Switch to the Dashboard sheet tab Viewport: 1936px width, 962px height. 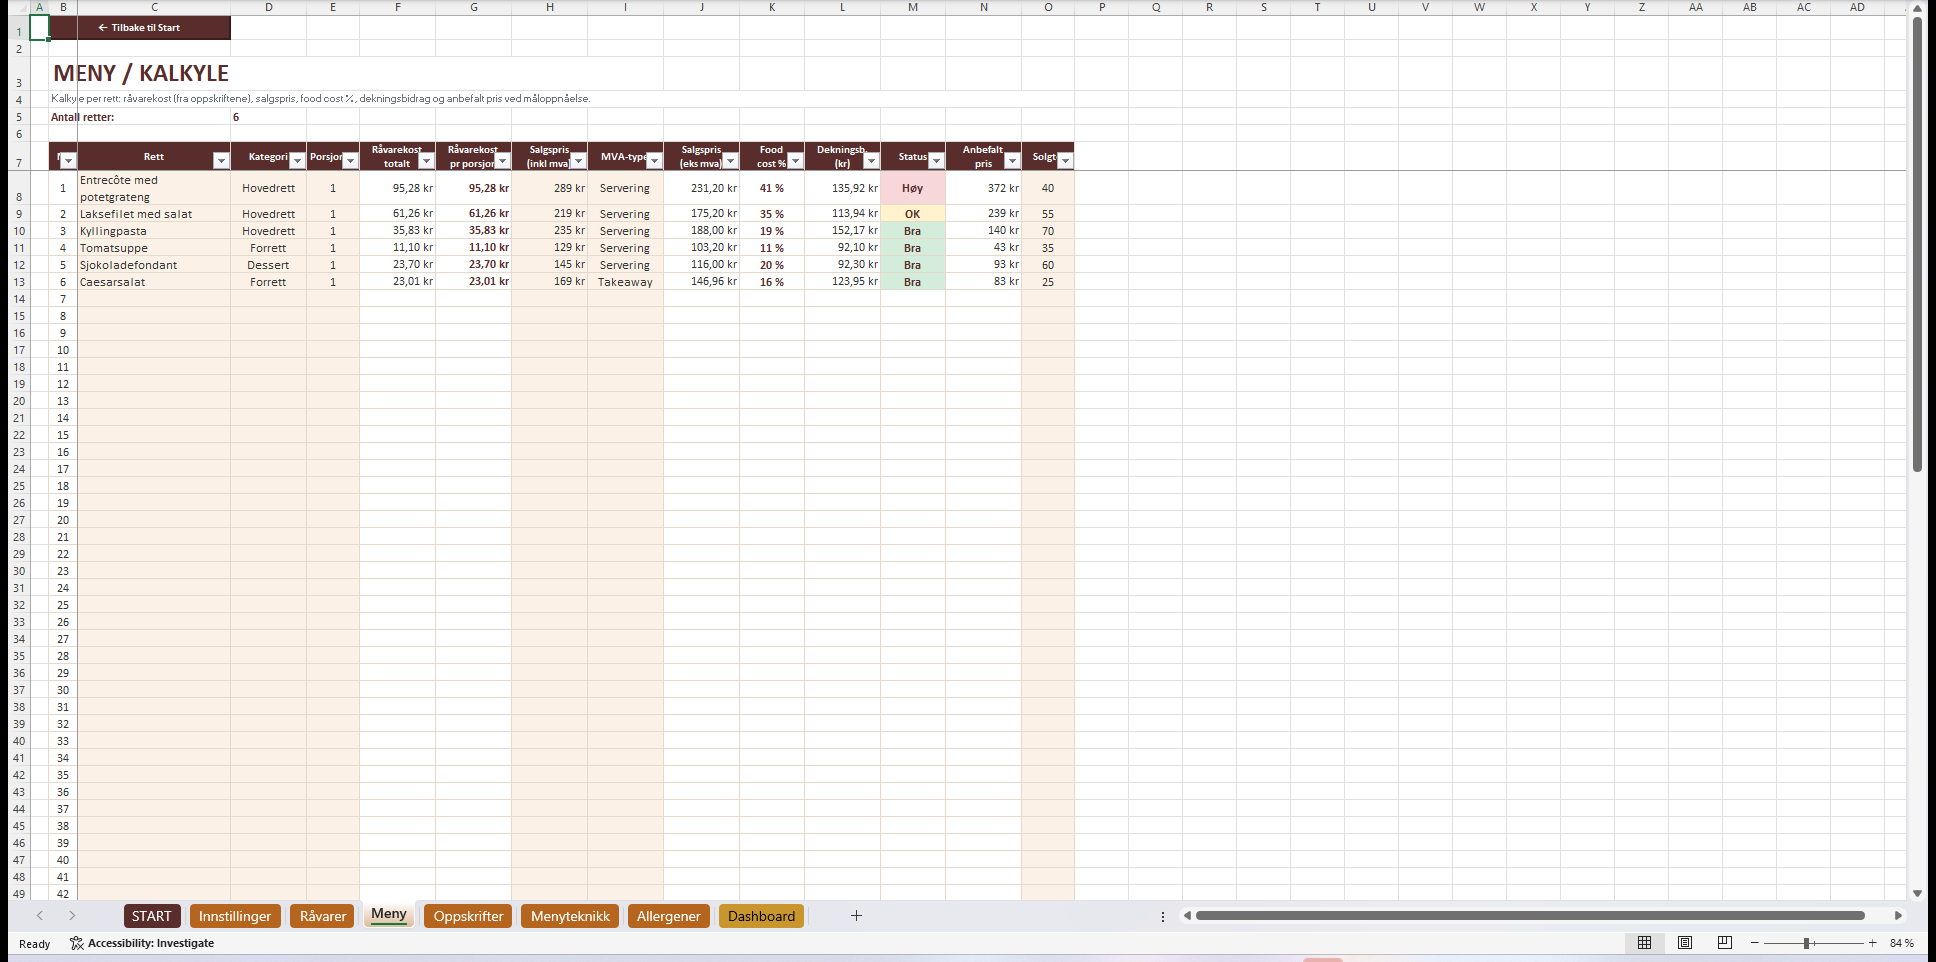pos(761,916)
